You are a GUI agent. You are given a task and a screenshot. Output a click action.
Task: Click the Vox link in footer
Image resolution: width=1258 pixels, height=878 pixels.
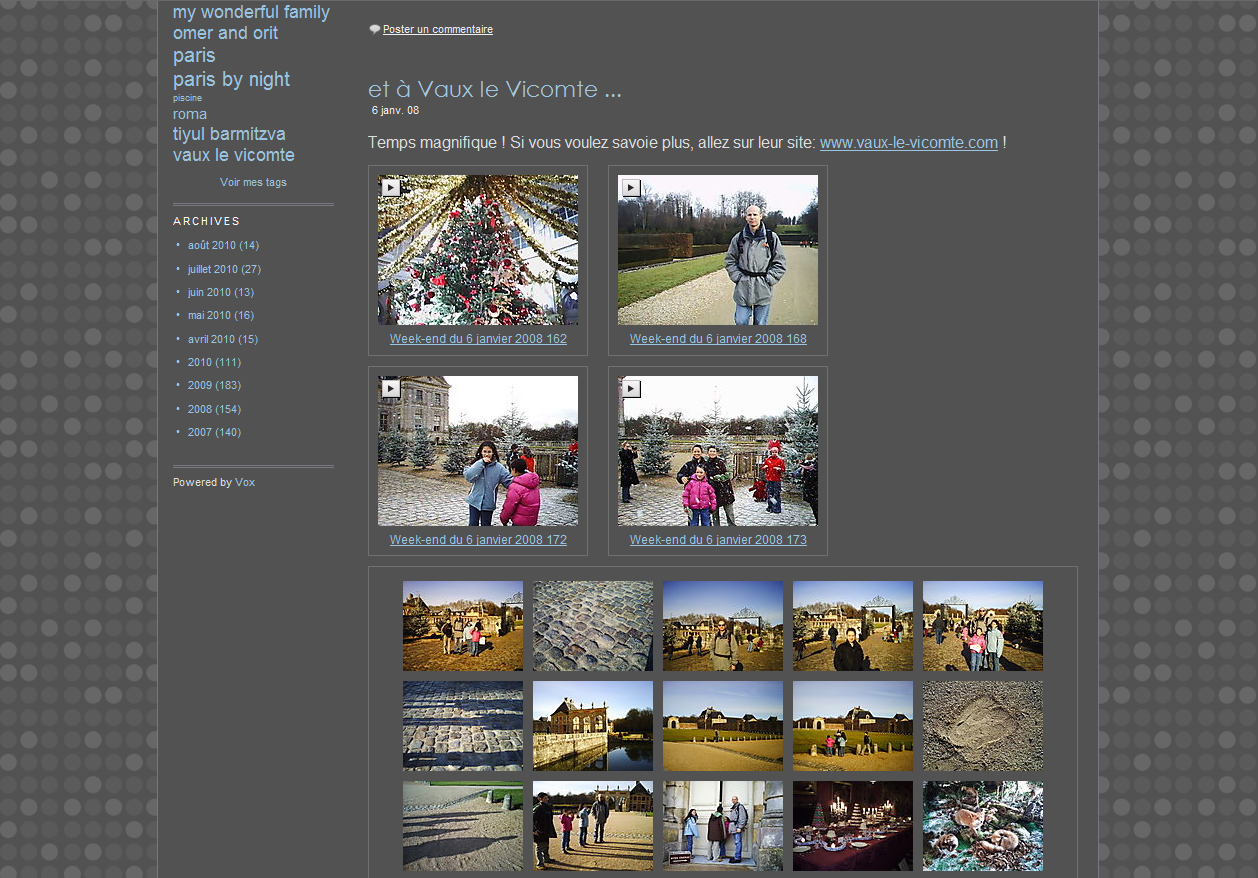[245, 482]
